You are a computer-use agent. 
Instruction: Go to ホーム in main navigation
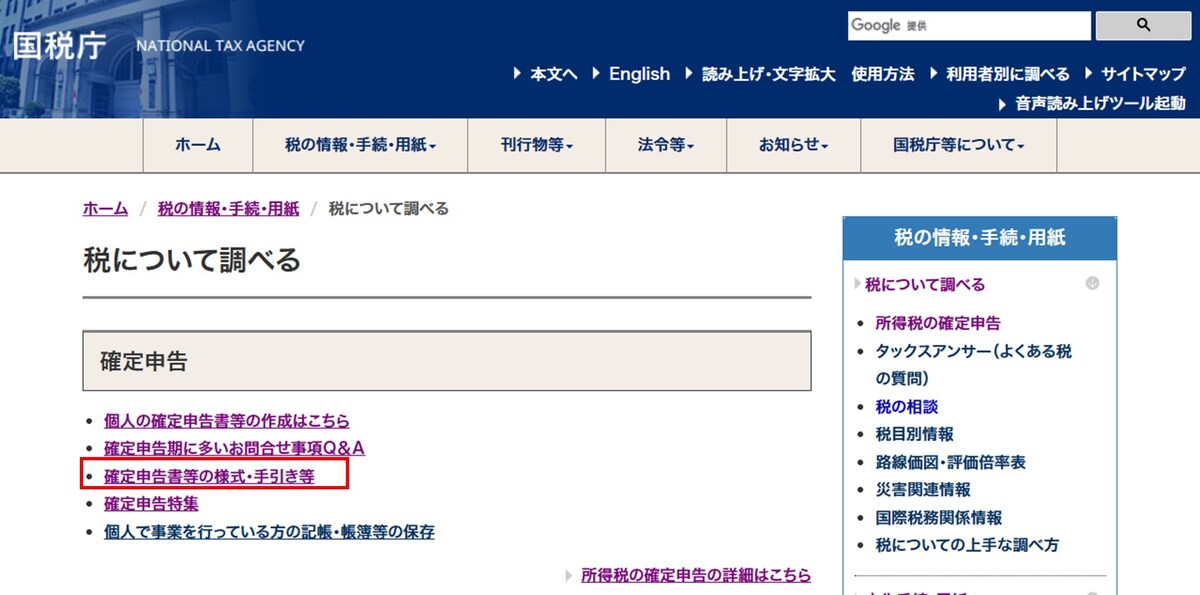(x=198, y=145)
